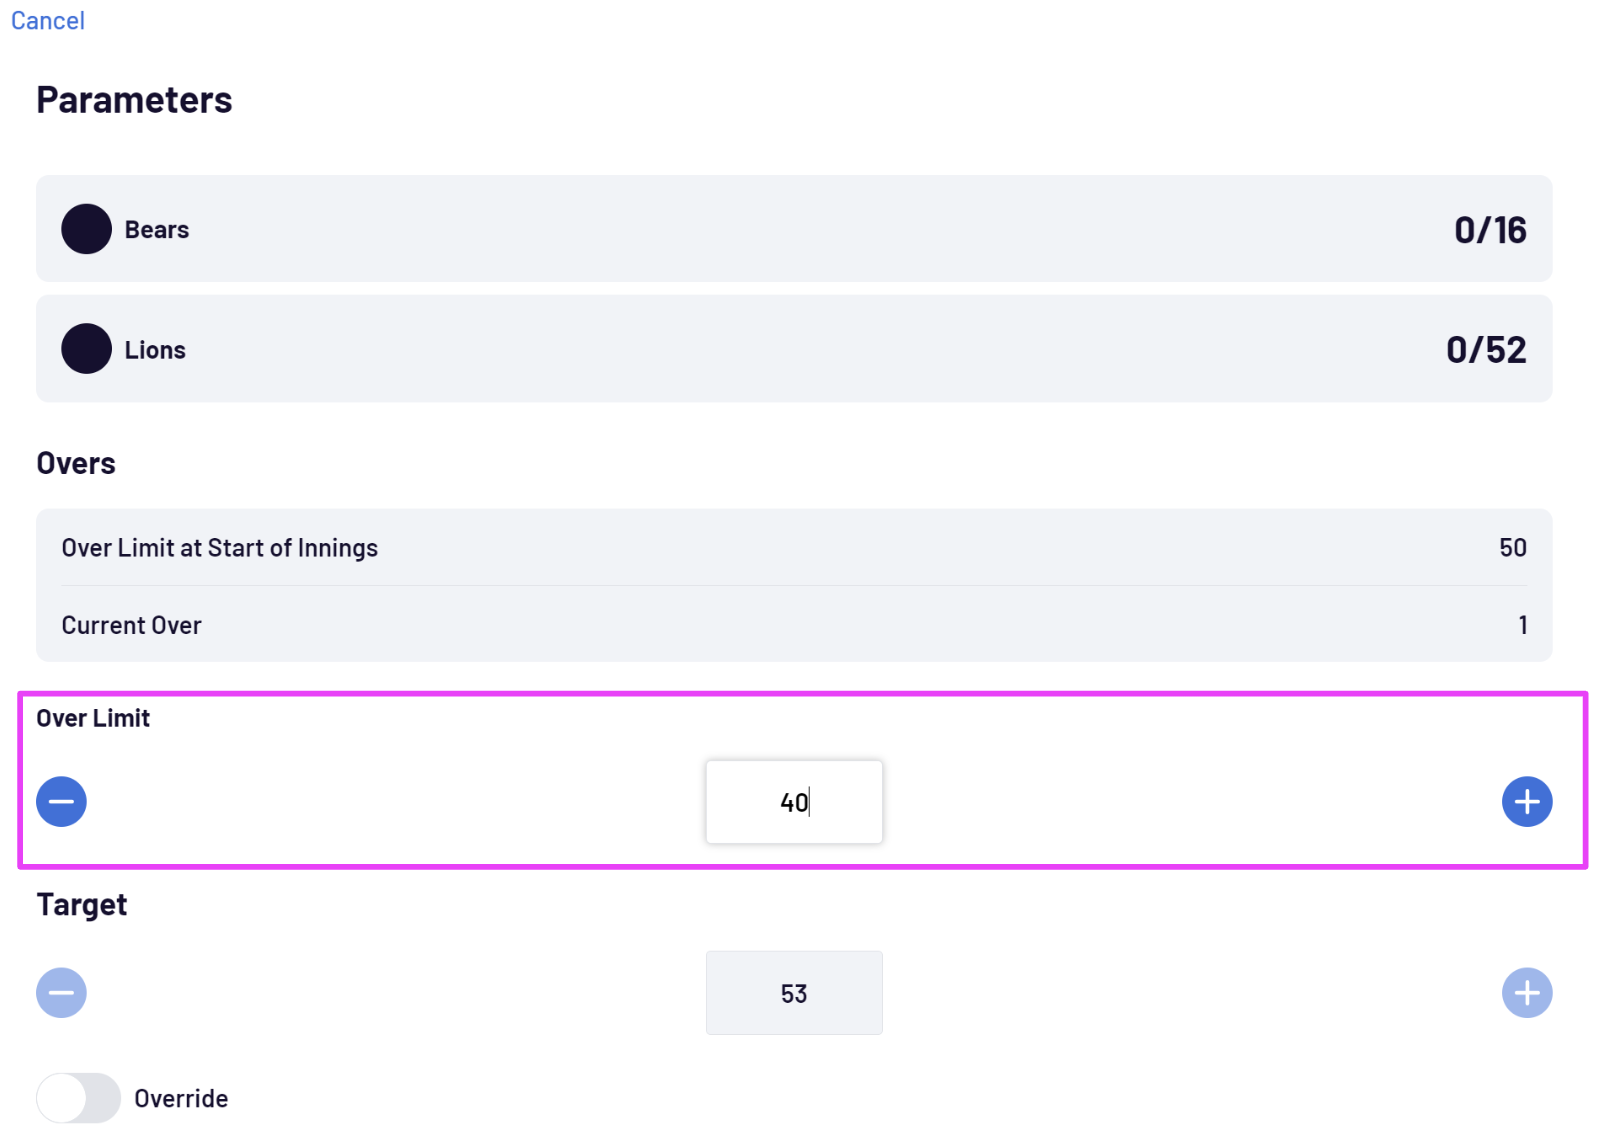1609x1146 pixels.
Task: Click the Target section heading
Action: (82, 905)
